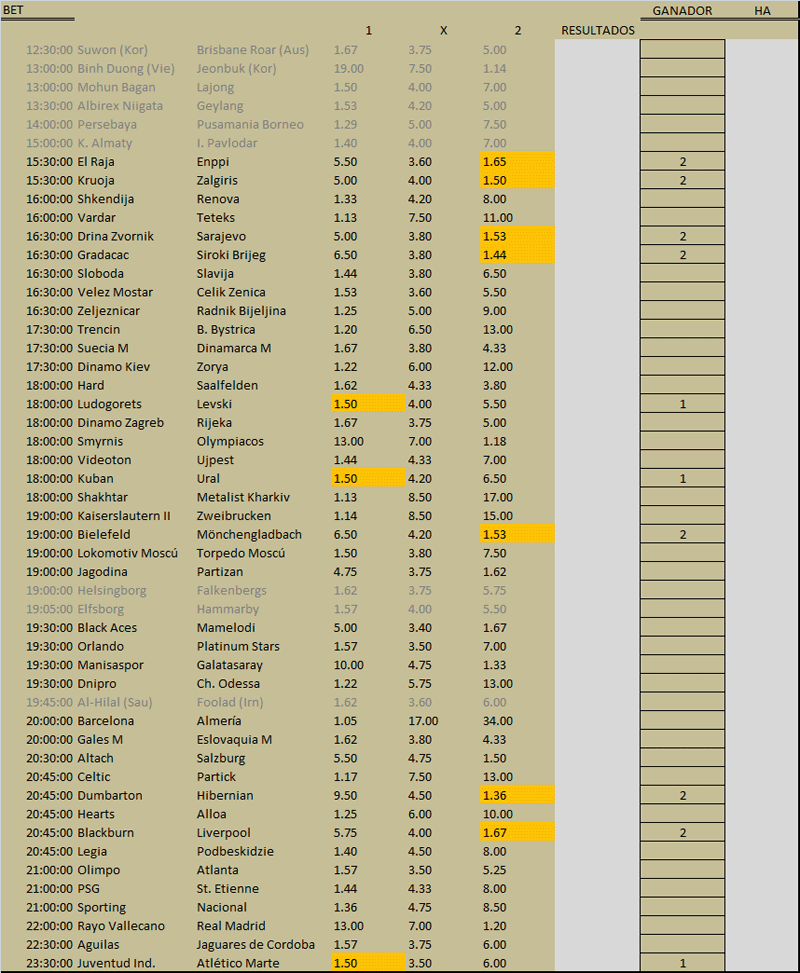Viewport: 800px width, 973px height.
Task: Select the team name Celtic
Action: 94,776
